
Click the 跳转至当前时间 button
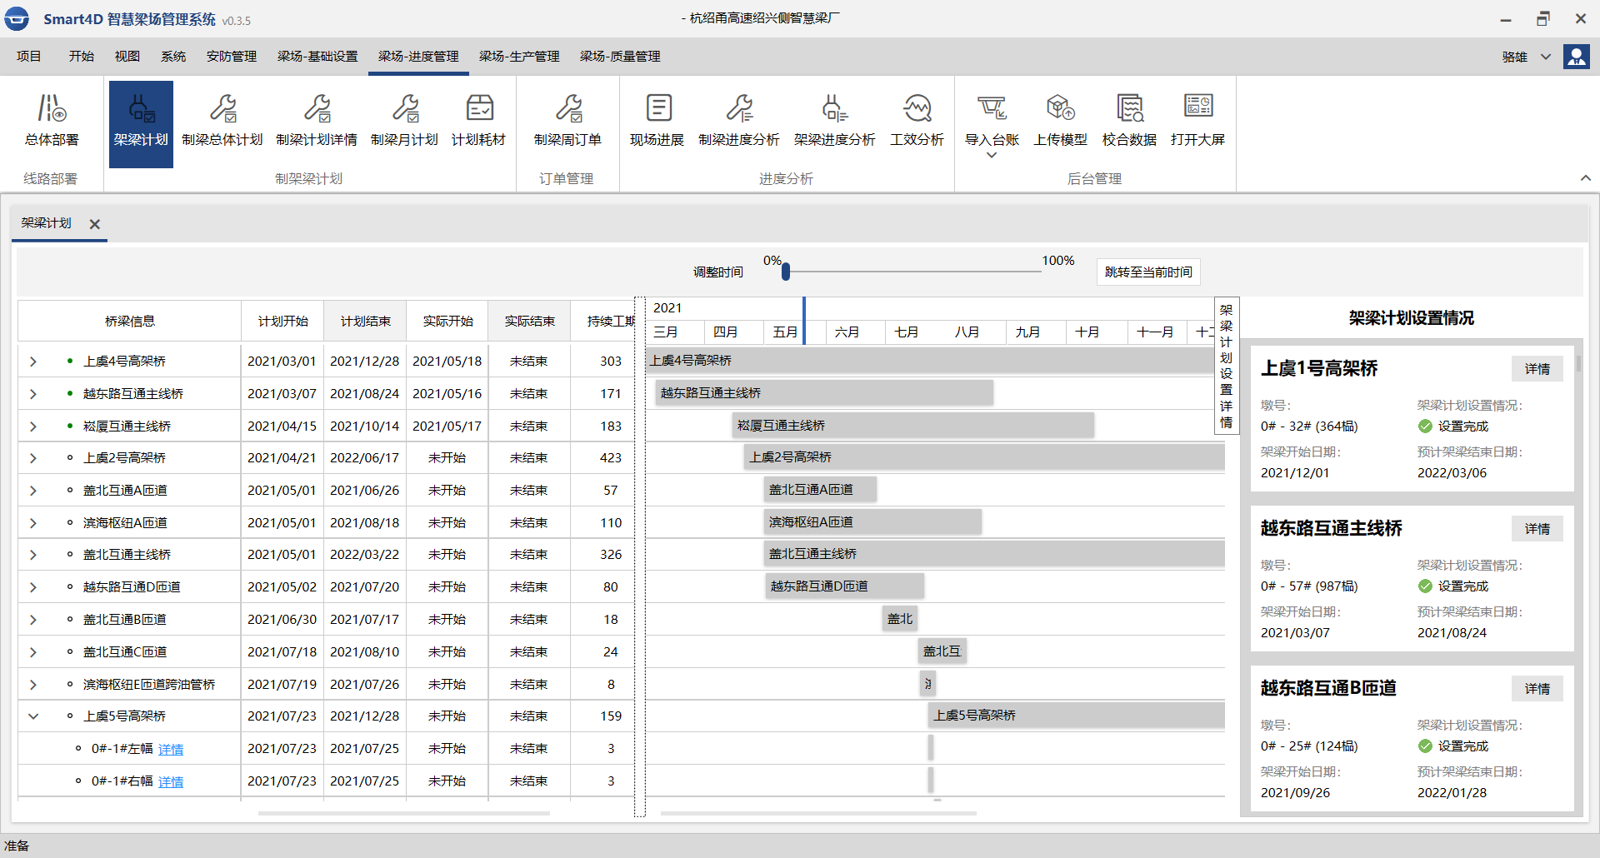[1148, 272]
